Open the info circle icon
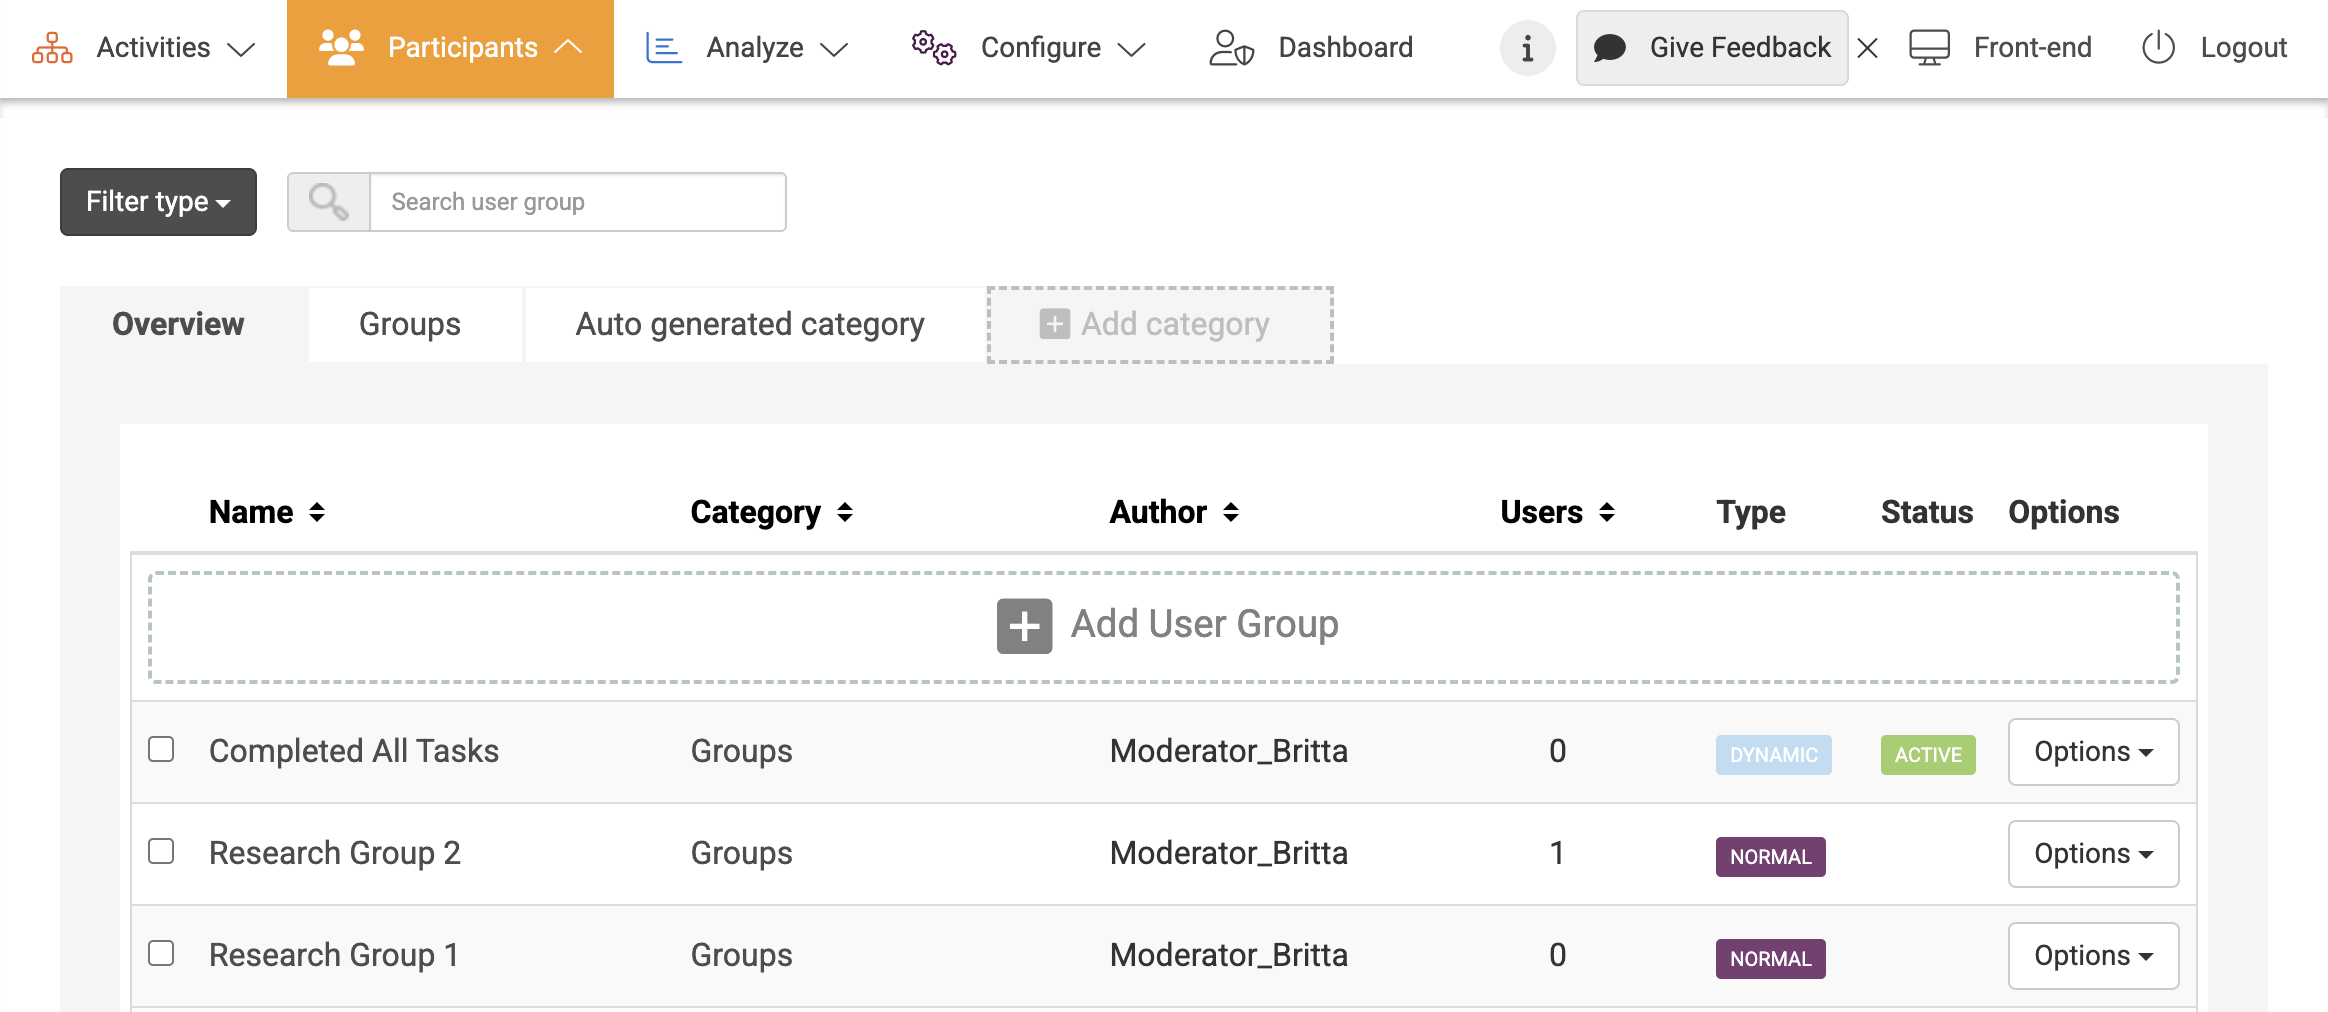The height and width of the screenshot is (1012, 2328). click(x=1527, y=48)
